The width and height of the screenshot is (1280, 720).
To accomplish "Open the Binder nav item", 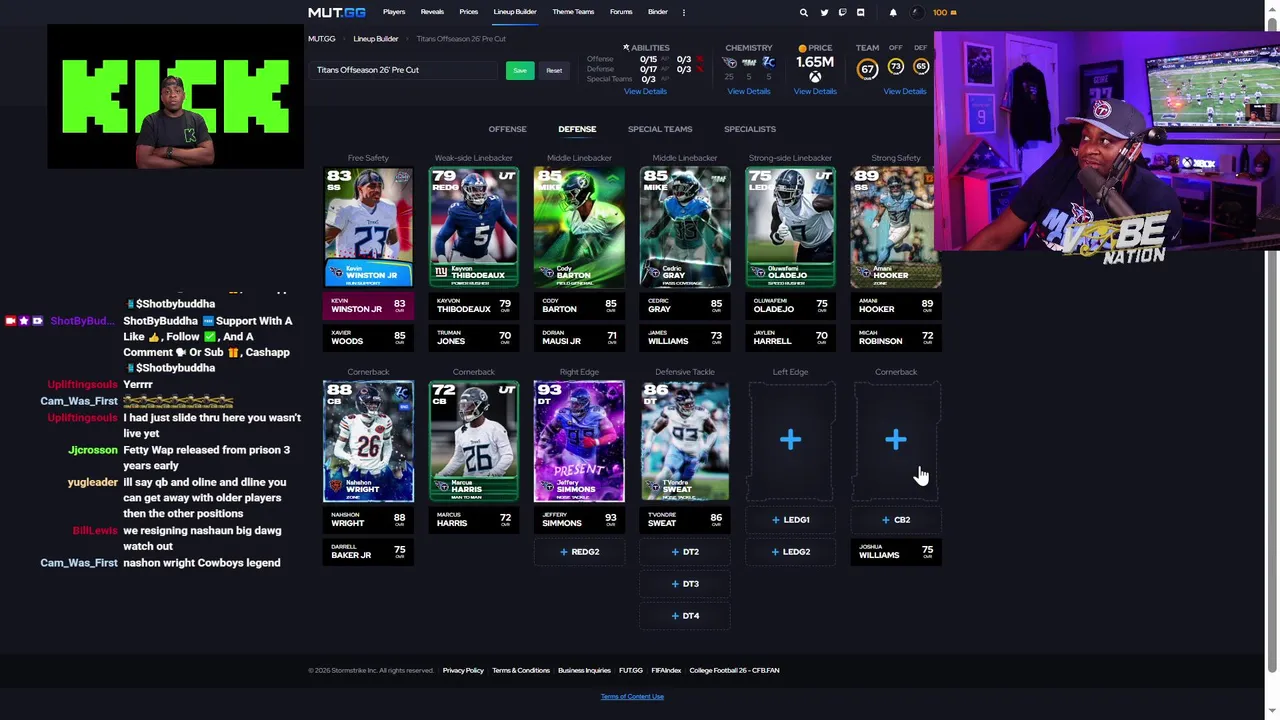I will pyautogui.click(x=657, y=12).
